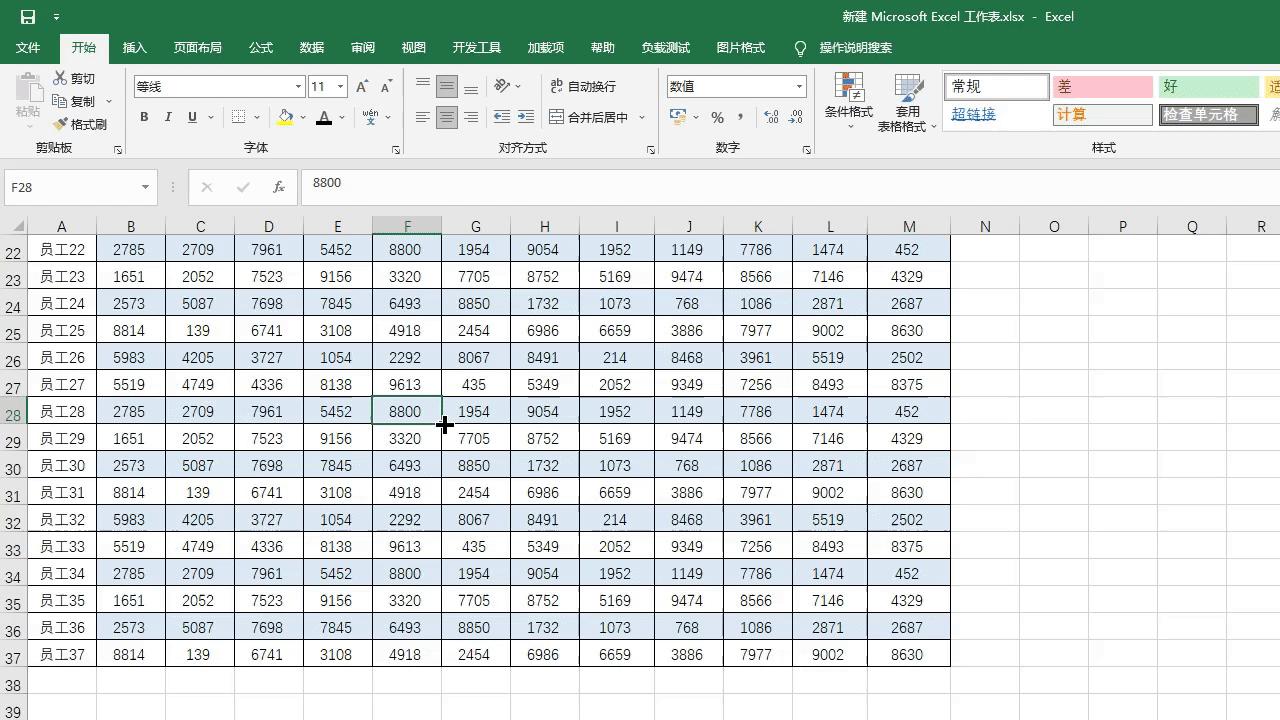
Task: Click the 剪切 (Cut) scissors icon
Action: click(x=58, y=77)
